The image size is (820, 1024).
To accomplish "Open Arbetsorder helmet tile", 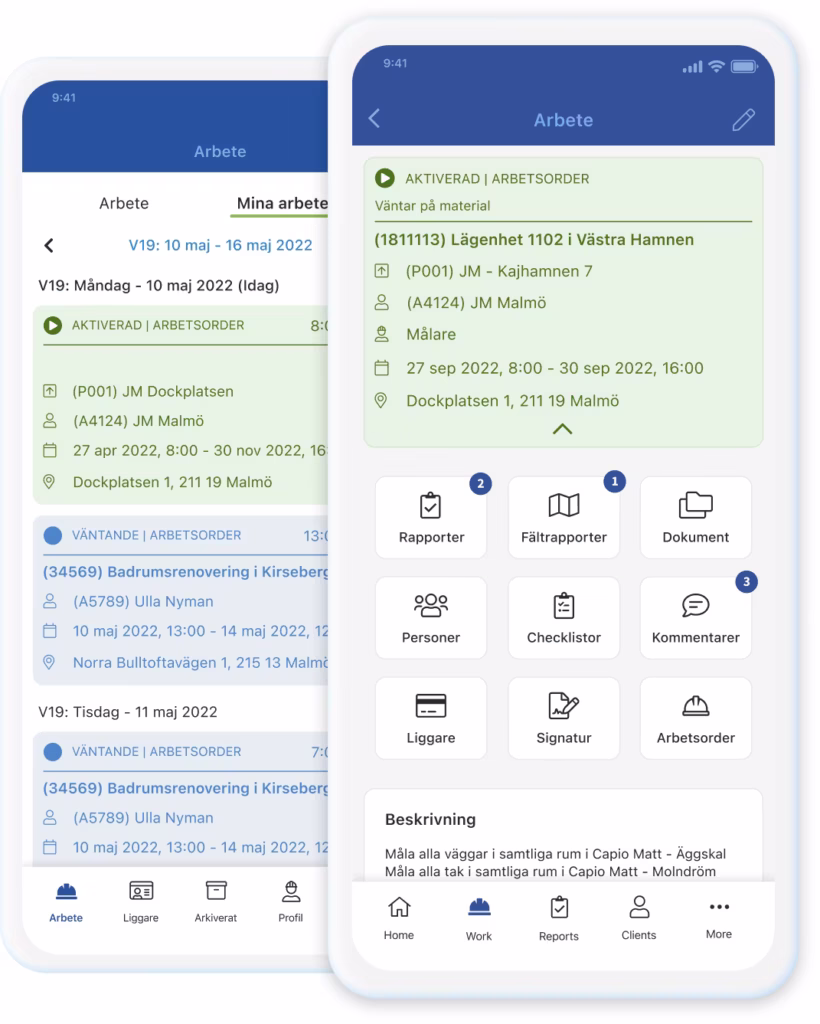I will click(x=695, y=718).
